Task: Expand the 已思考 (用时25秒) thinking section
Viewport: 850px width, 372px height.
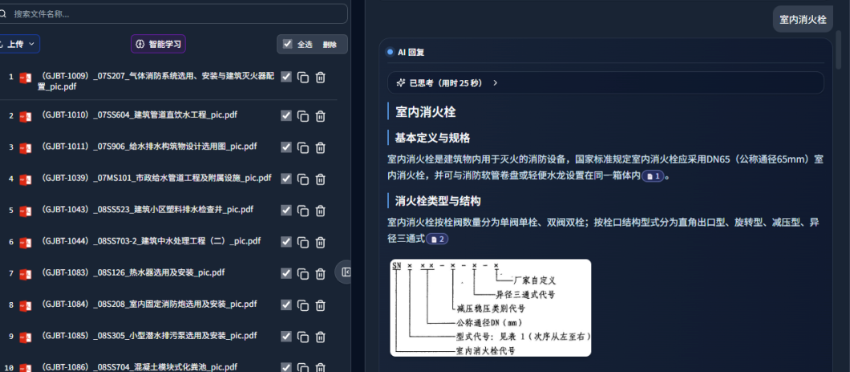Action: pyautogui.click(x=606, y=83)
